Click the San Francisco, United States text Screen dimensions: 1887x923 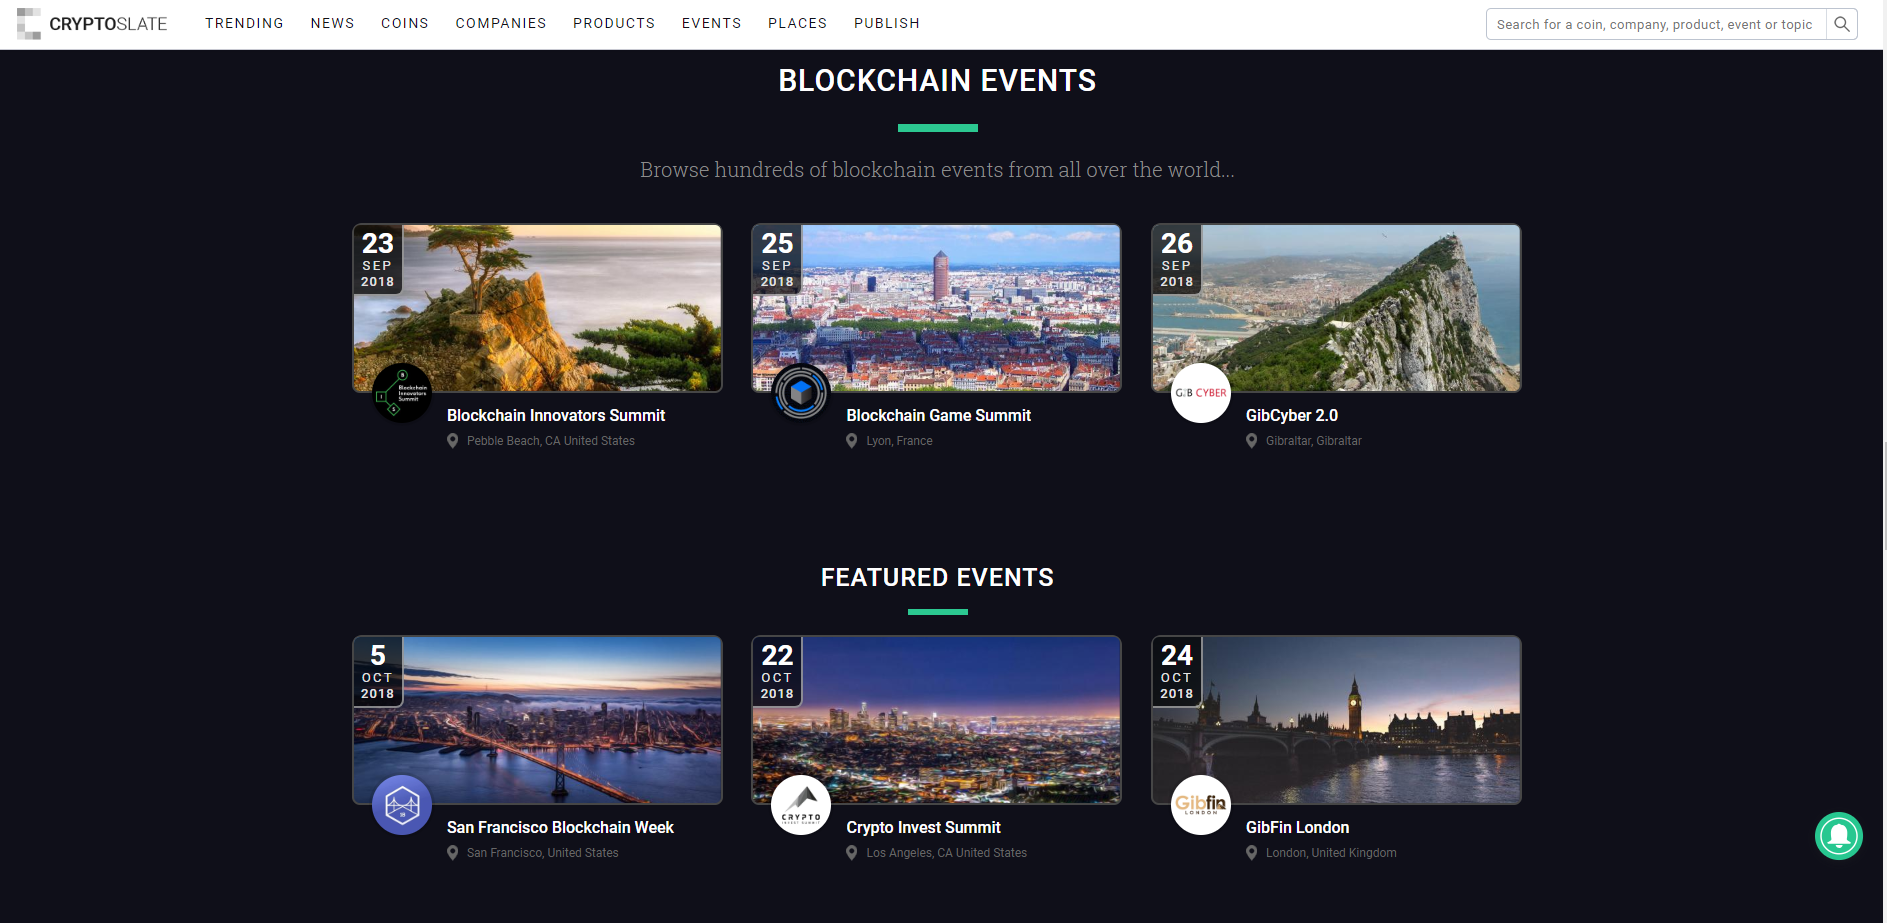click(543, 853)
